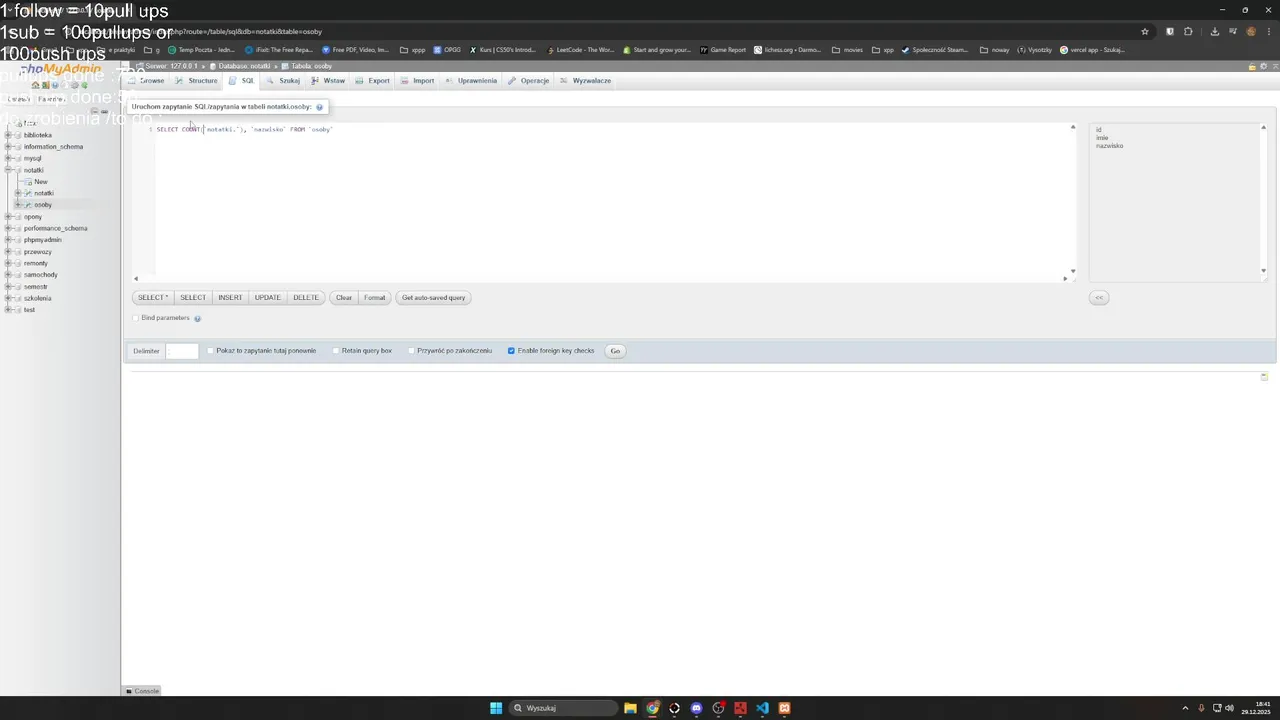
Task: Click the Delimiter input field
Action: pos(182,351)
